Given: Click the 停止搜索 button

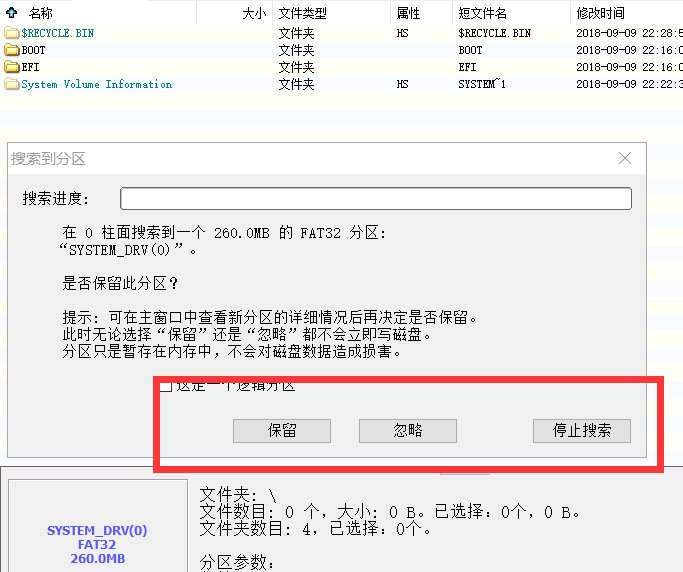Looking at the screenshot, I should tap(582, 431).
